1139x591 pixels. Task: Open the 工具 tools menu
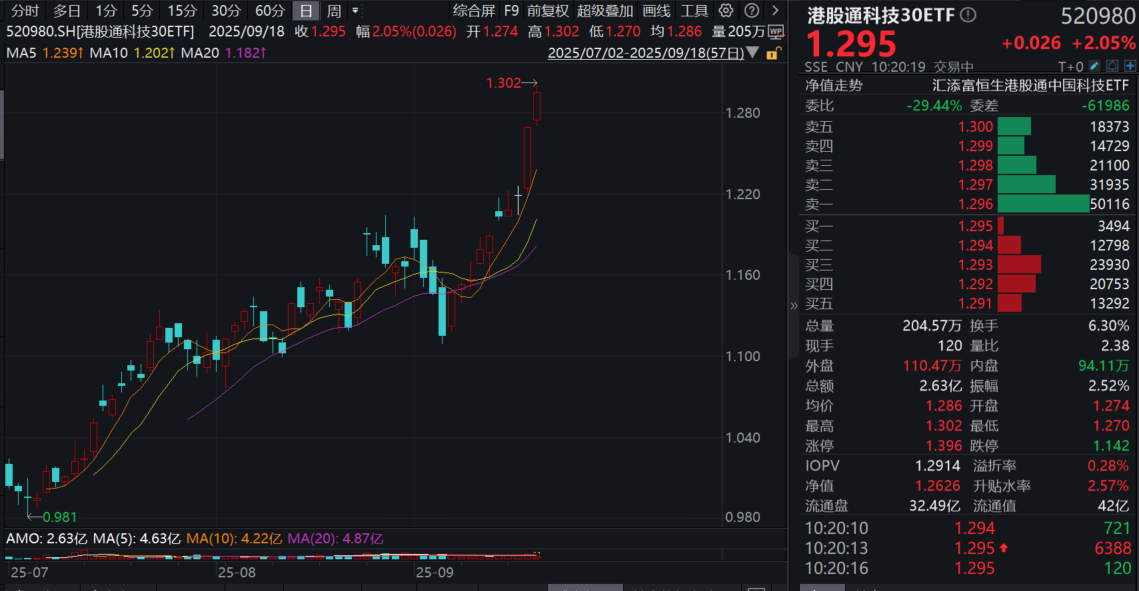click(x=694, y=11)
